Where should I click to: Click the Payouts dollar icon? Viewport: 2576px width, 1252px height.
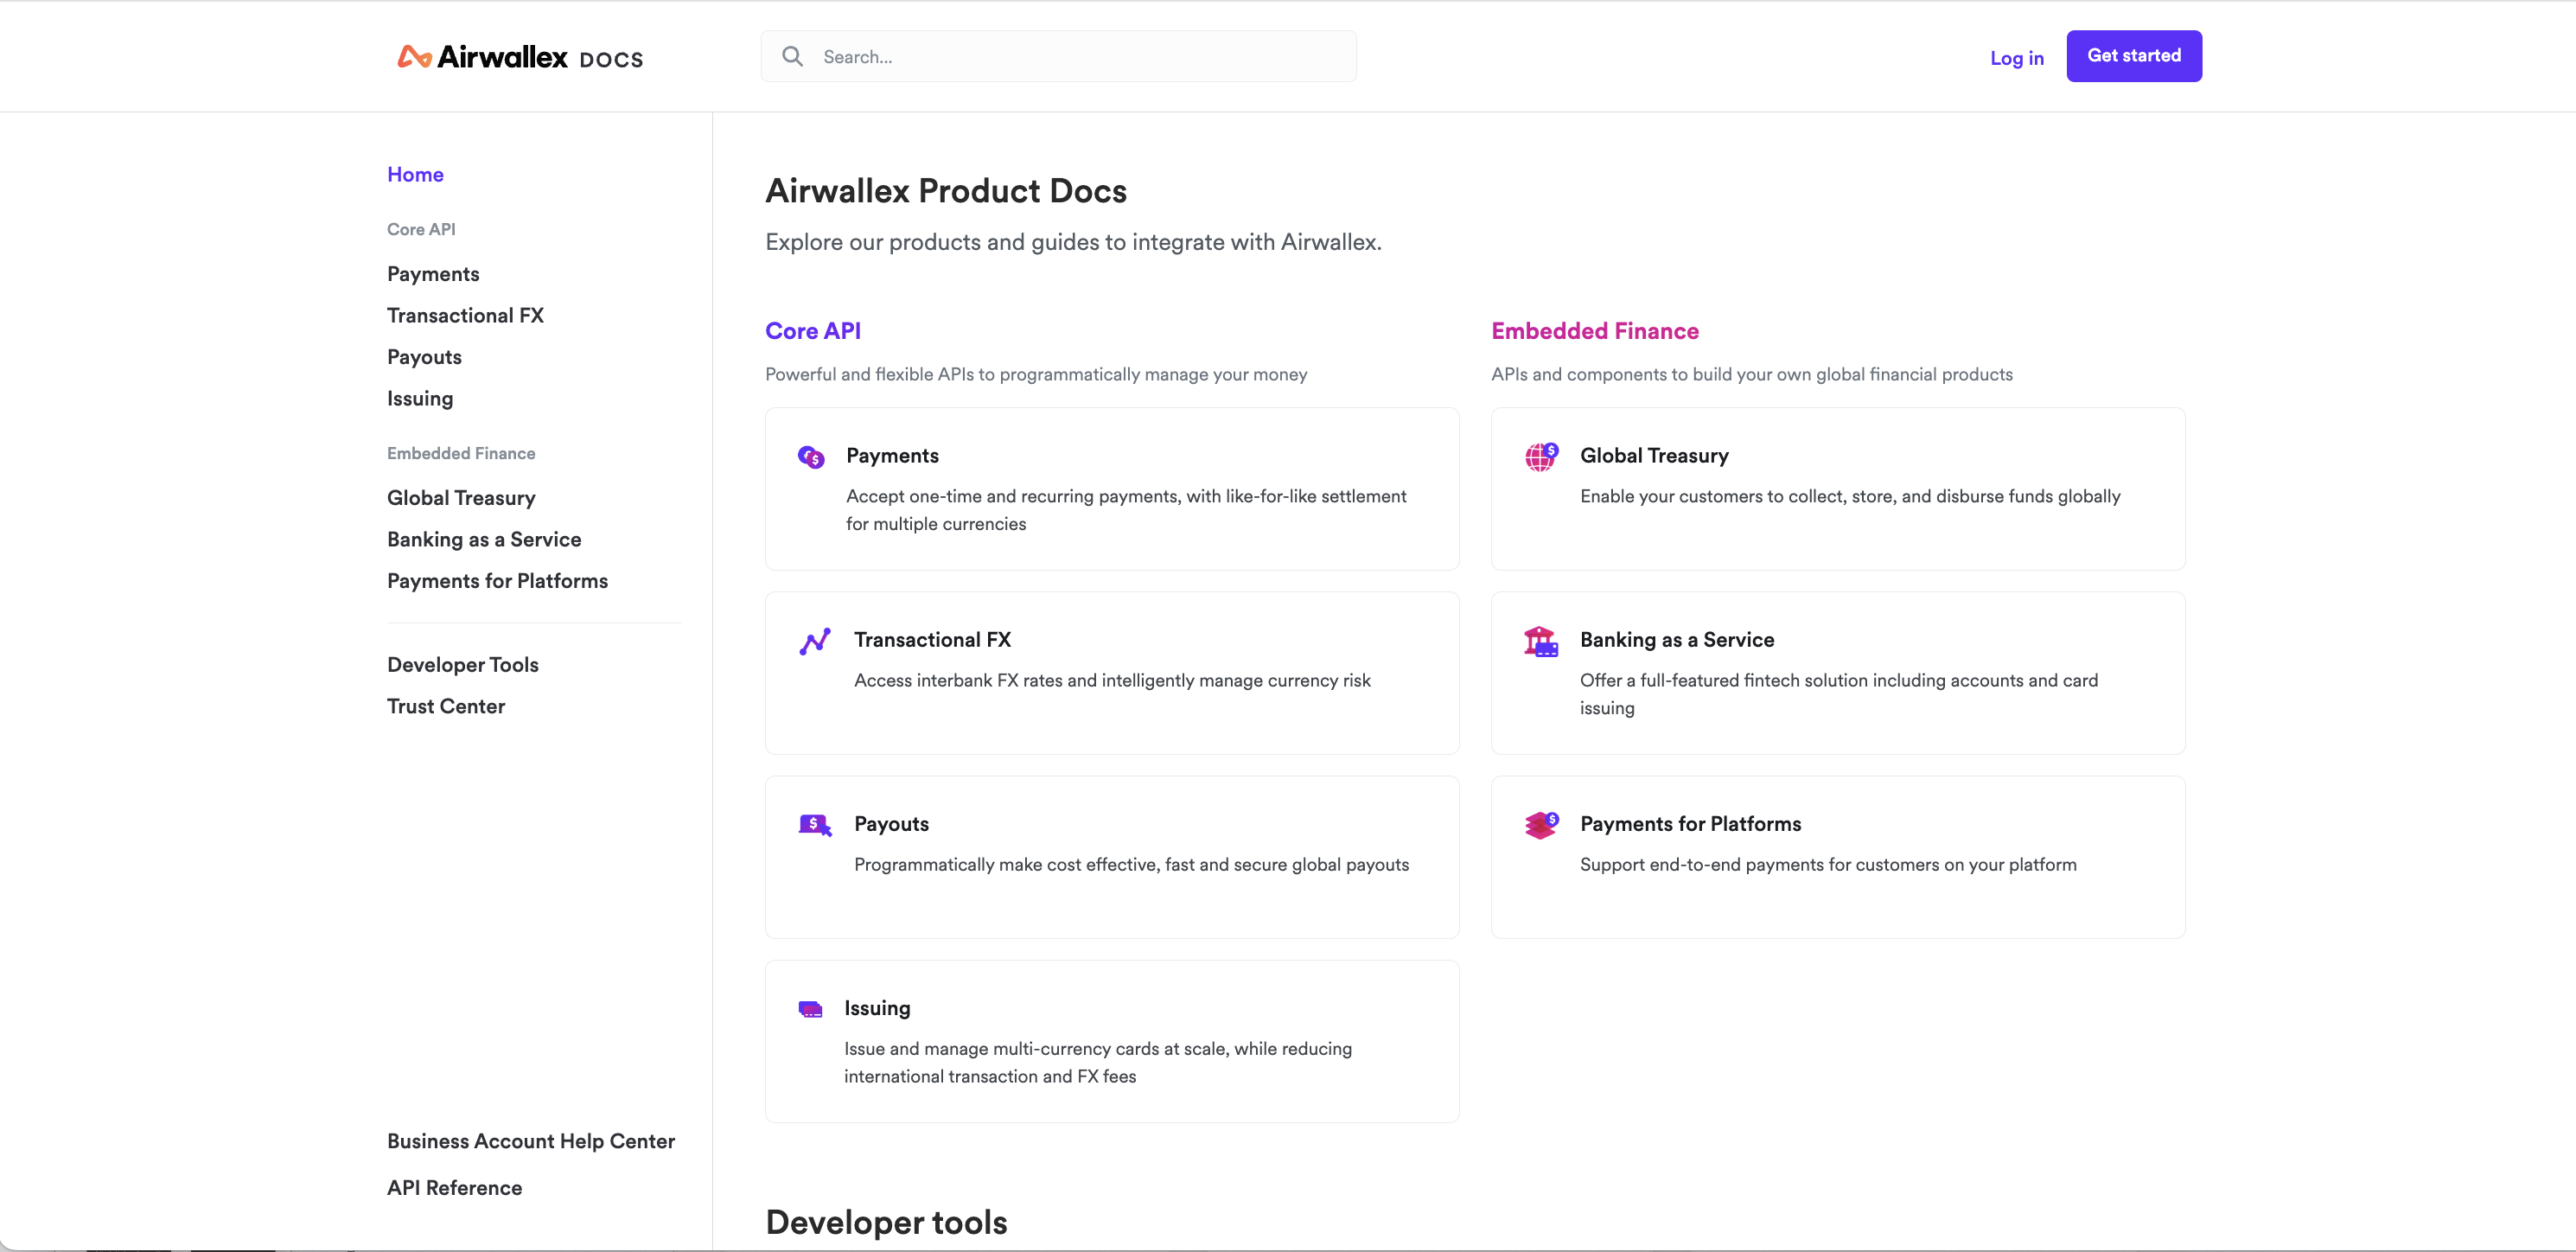coord(814,825)
